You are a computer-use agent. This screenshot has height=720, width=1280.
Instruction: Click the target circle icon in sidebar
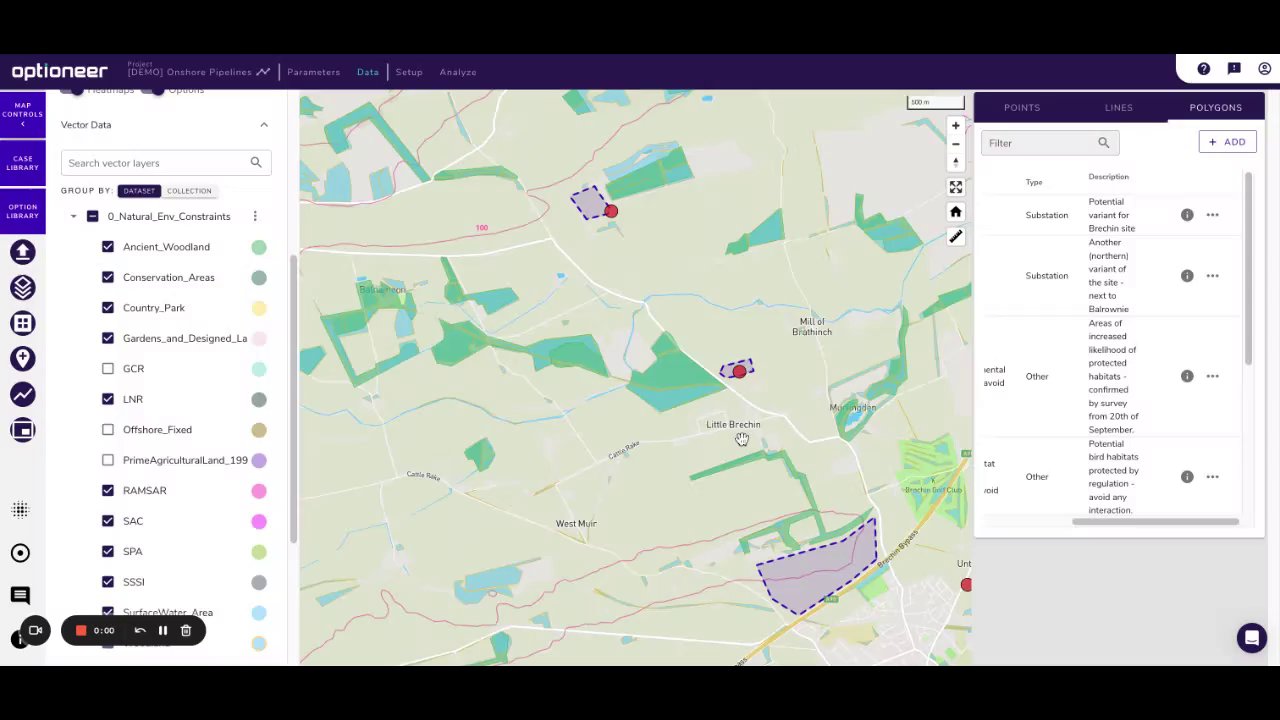20,553
